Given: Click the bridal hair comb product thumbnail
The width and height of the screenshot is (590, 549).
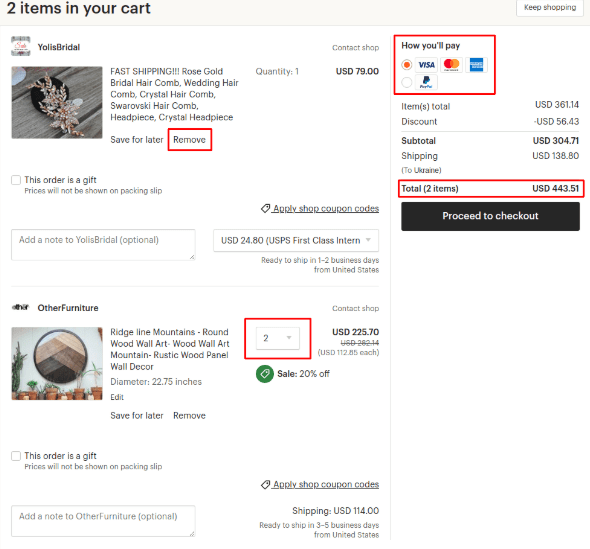Looking at the screenshot, I should [57, 102].
